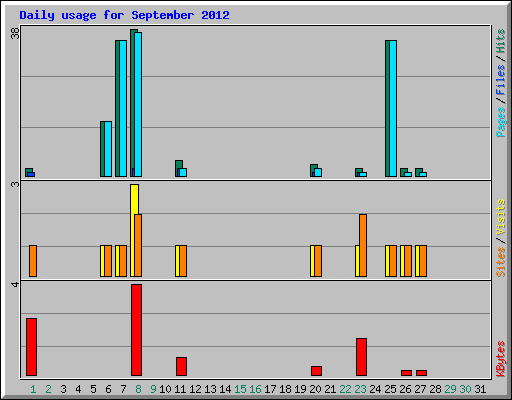Click the cyan Pages bar for day 6
This screenshot has height=400, width=512.
[x=108, y=149]
